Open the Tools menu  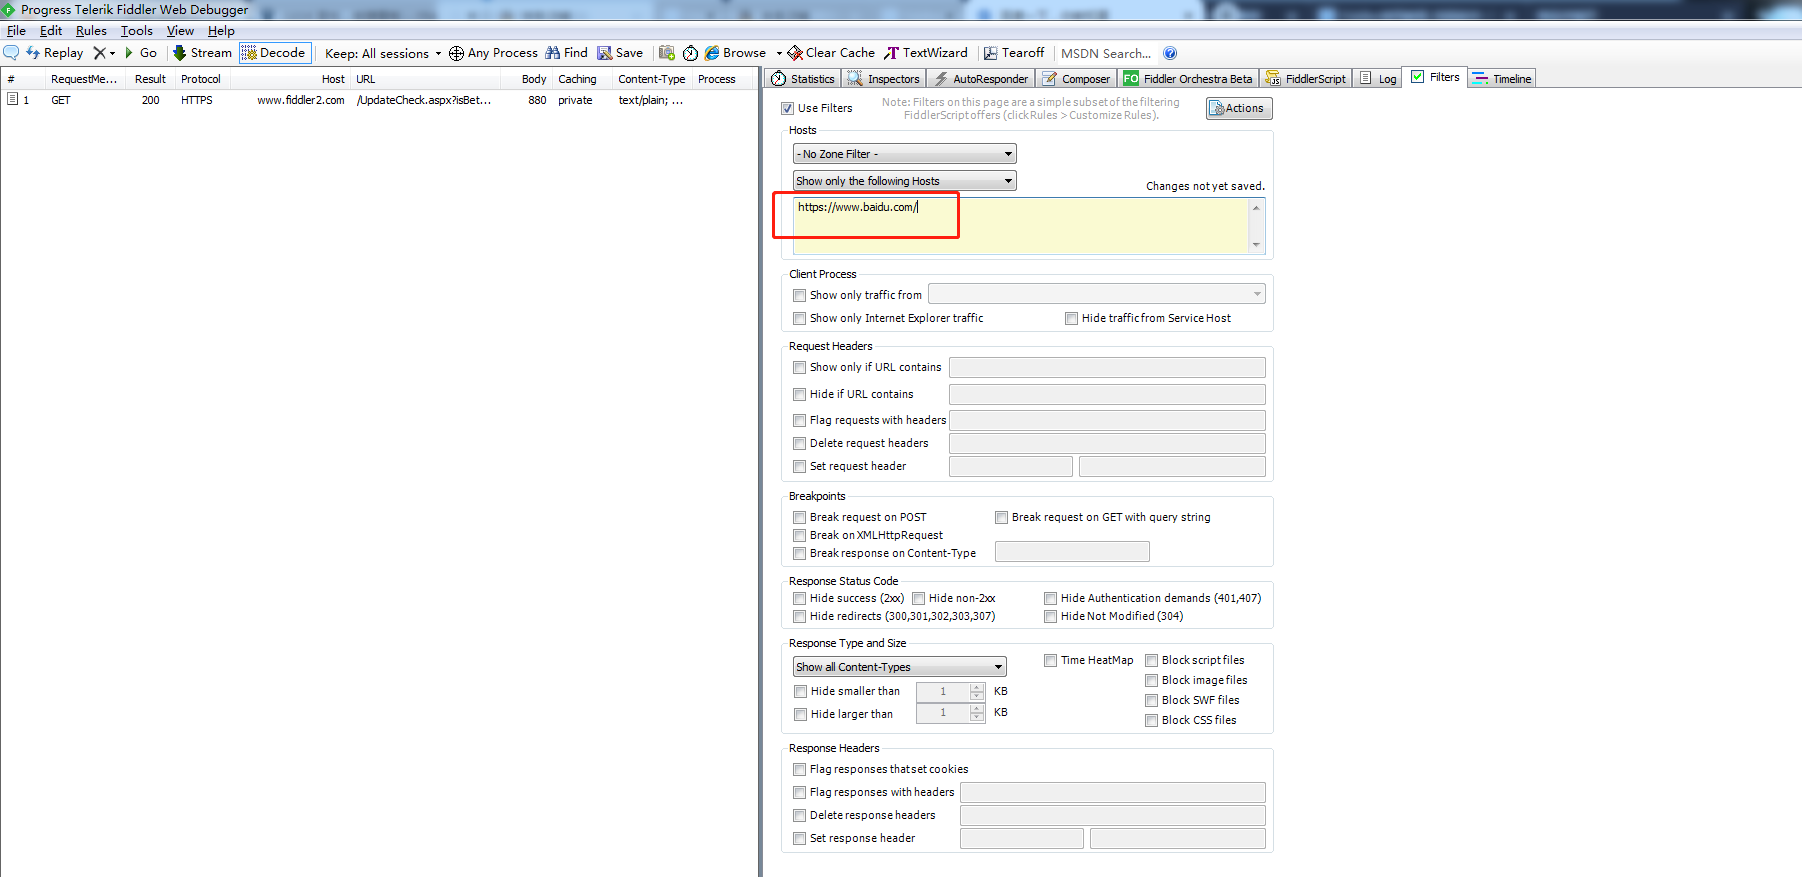137,31
